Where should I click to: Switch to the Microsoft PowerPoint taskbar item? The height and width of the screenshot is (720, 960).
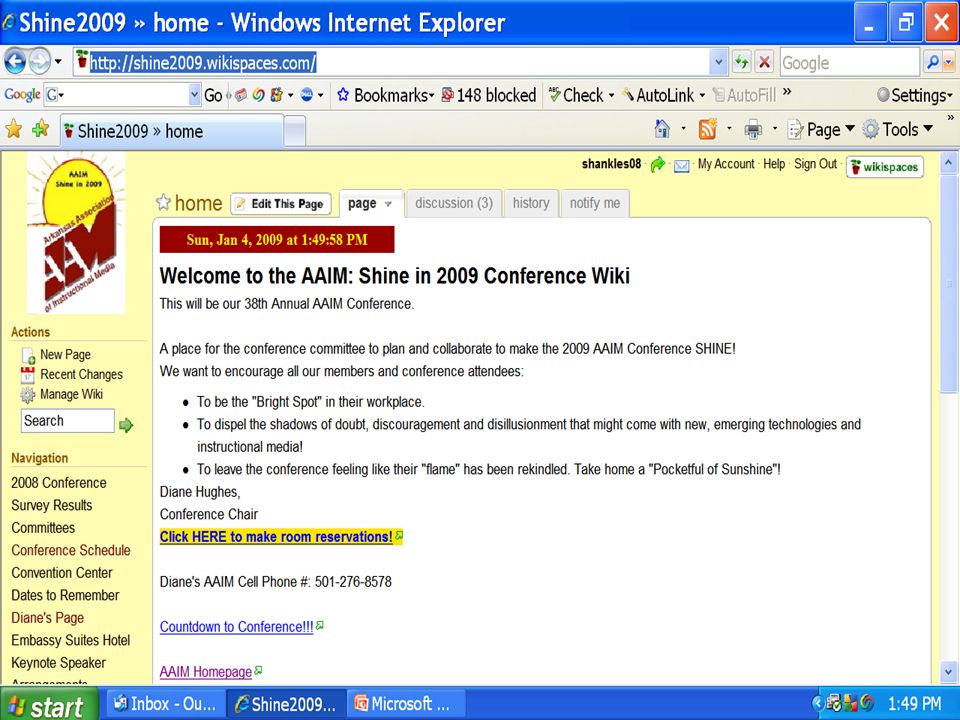click(405, 704)
